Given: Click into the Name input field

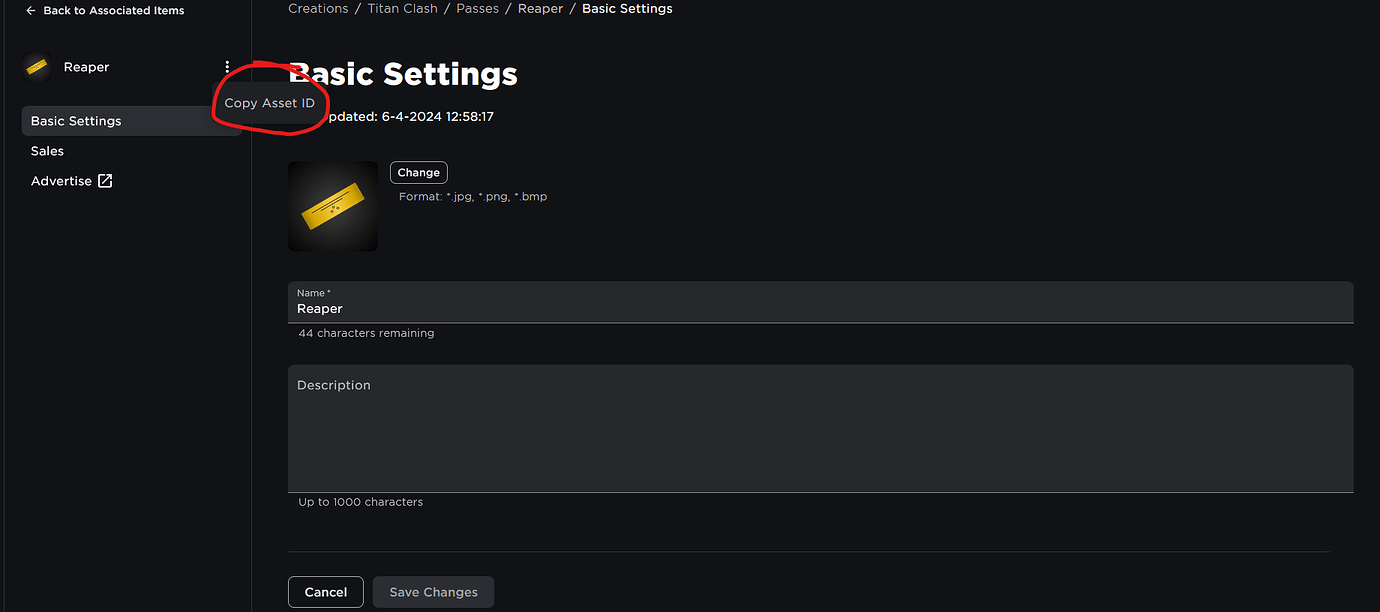Looking at the screenshot, I should pos(820,309).
